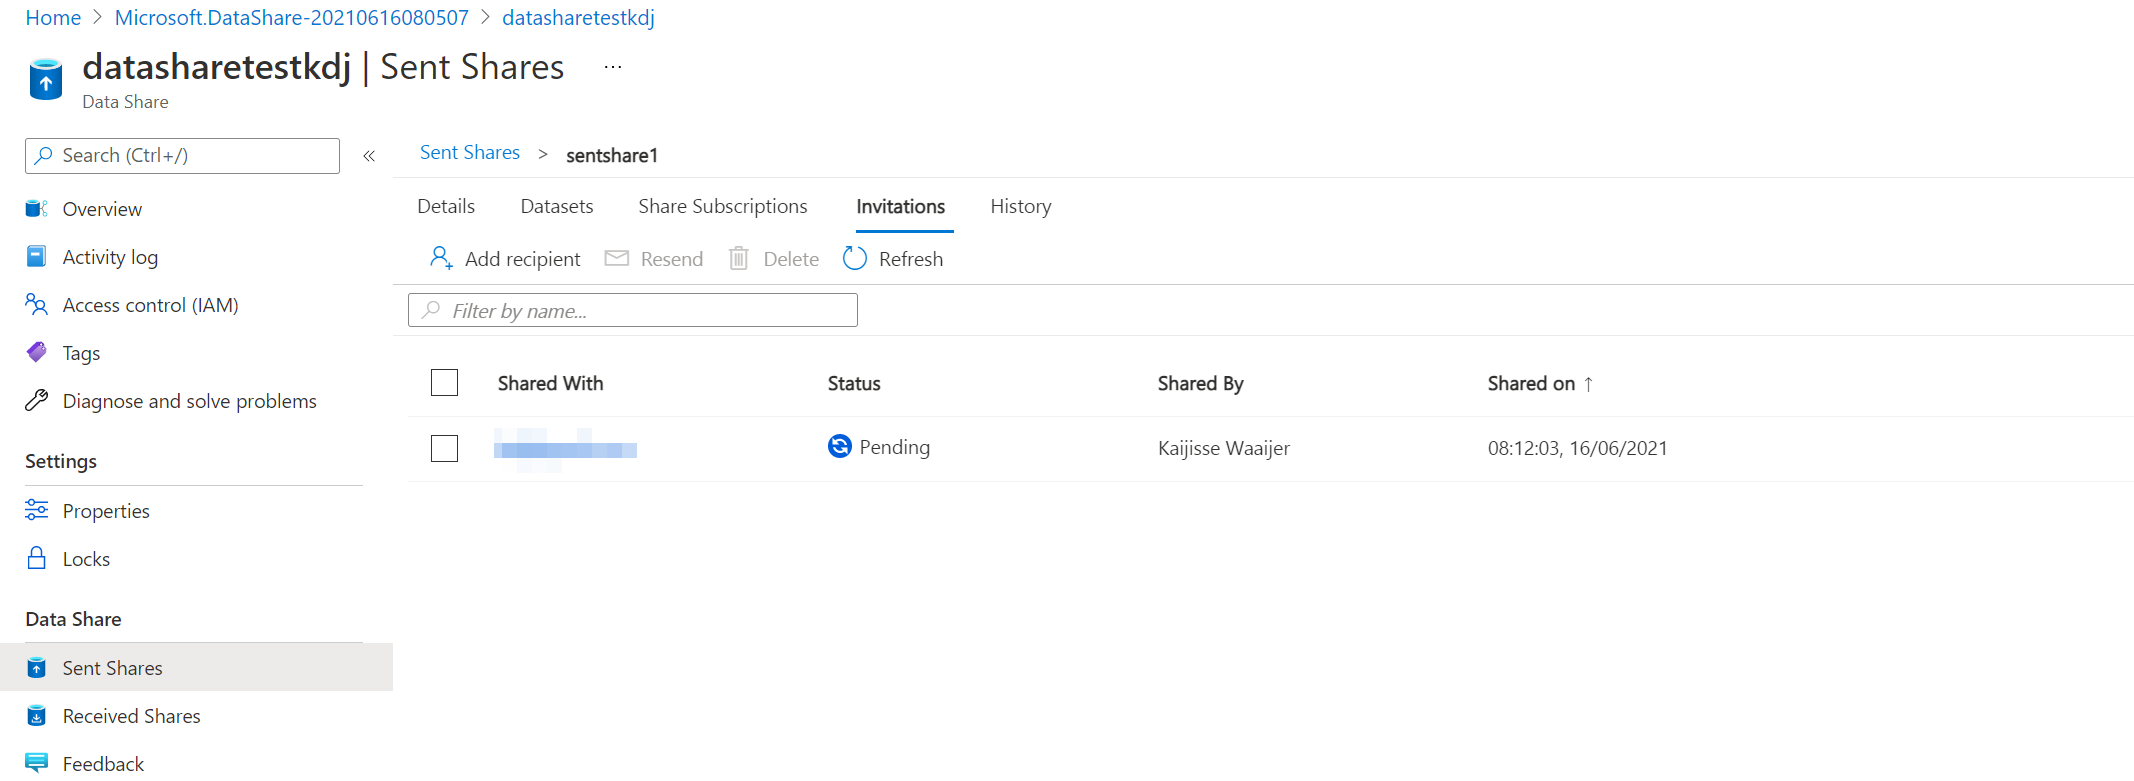Check the pending invitation row checkbox
This screenshot has height=781, width=2134.
(444, 448)
